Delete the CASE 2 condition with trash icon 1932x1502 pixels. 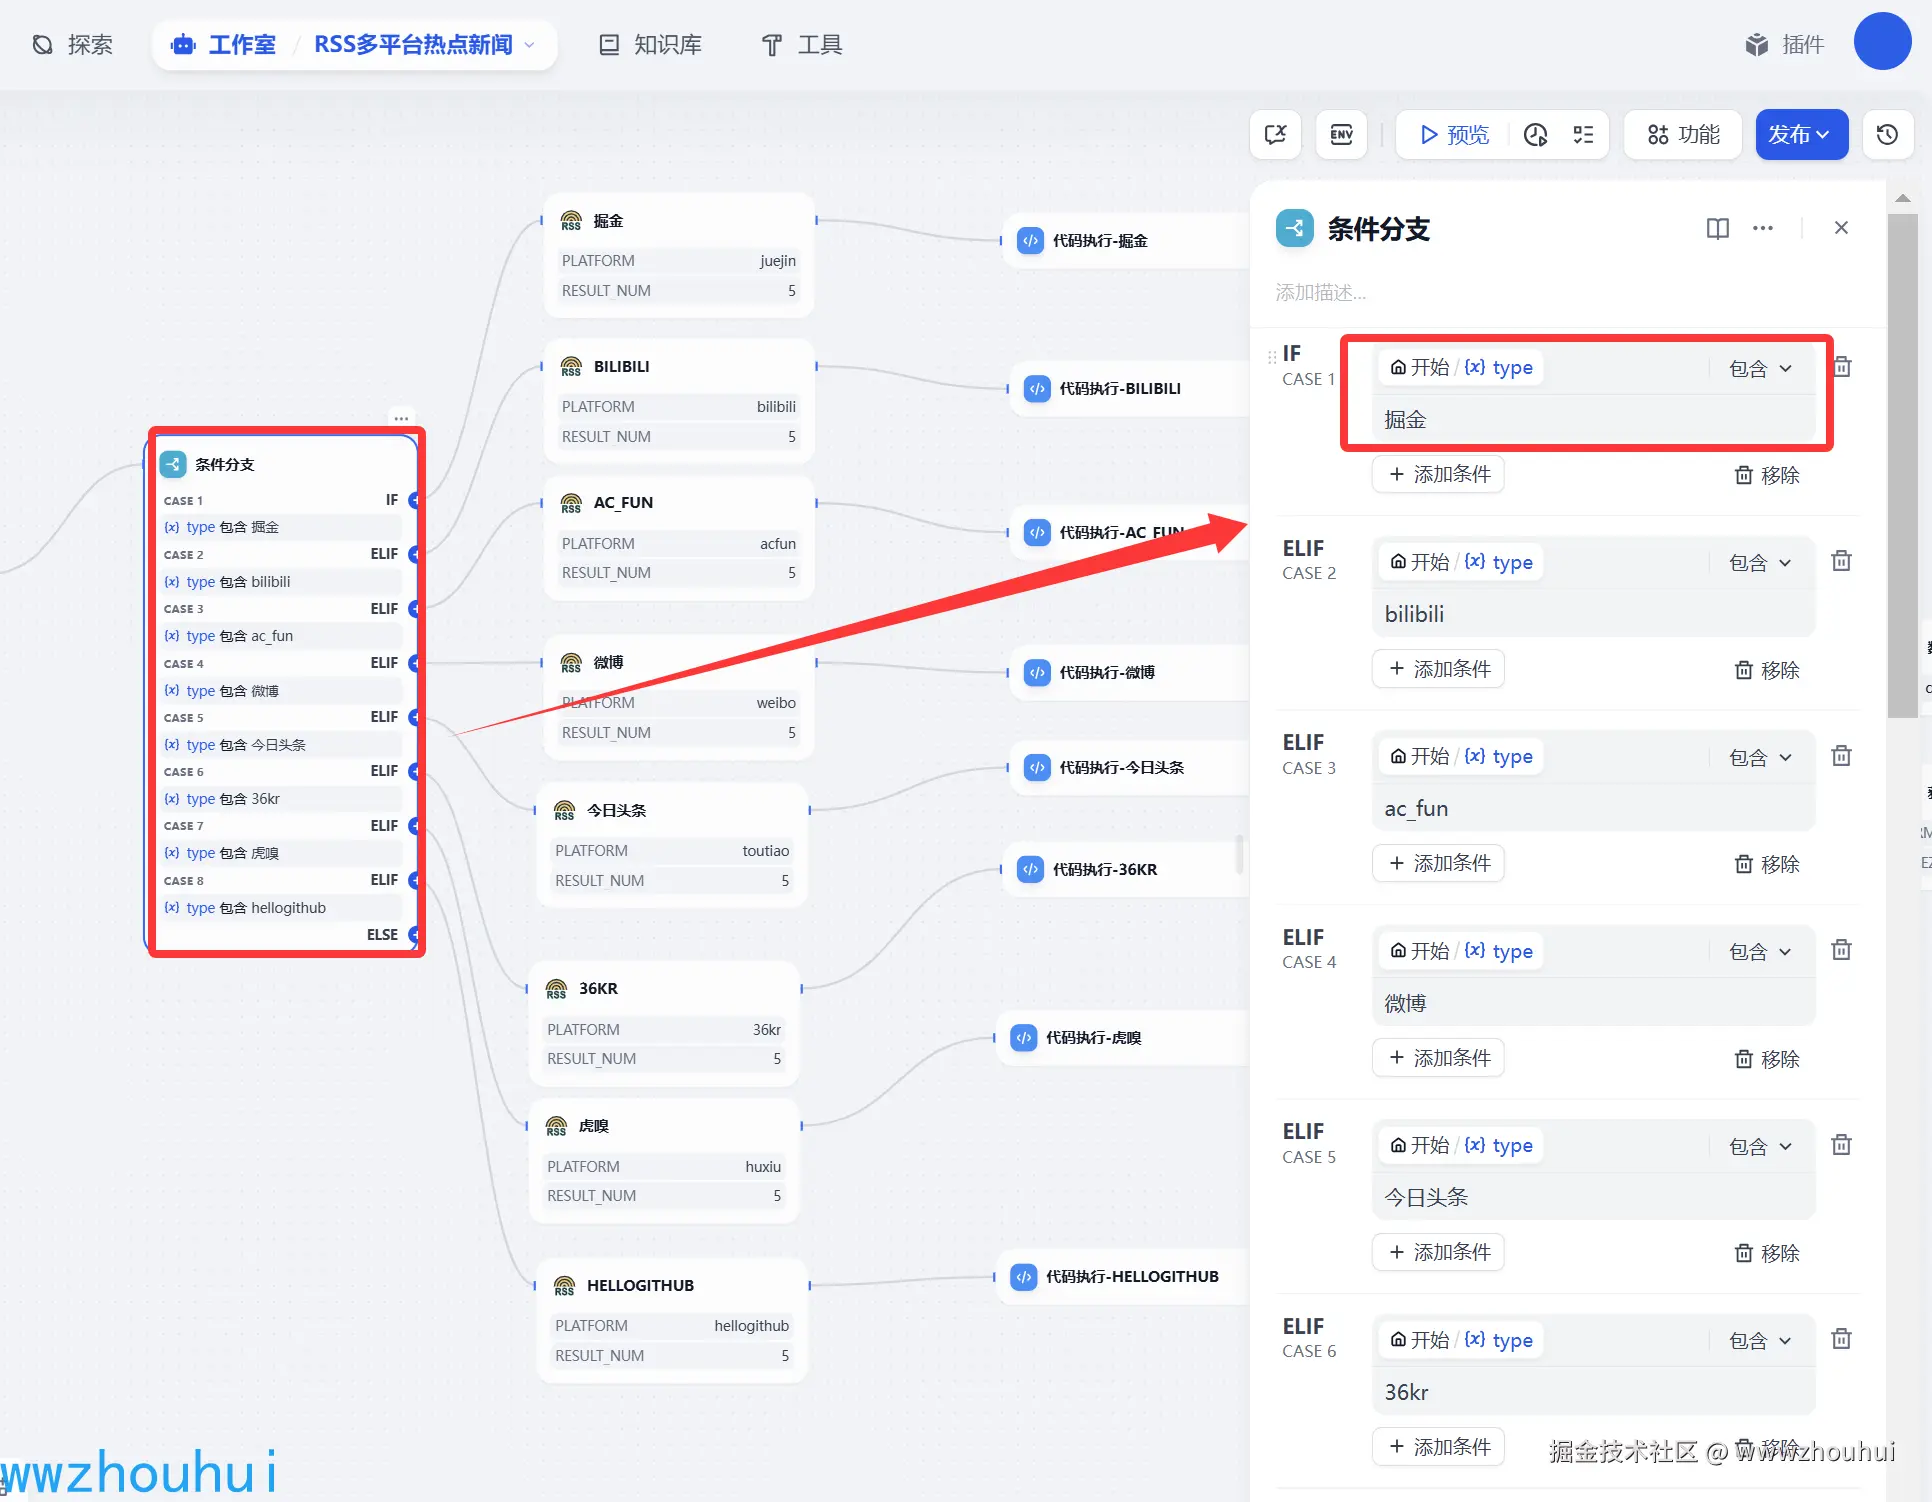click(1841, 561)
